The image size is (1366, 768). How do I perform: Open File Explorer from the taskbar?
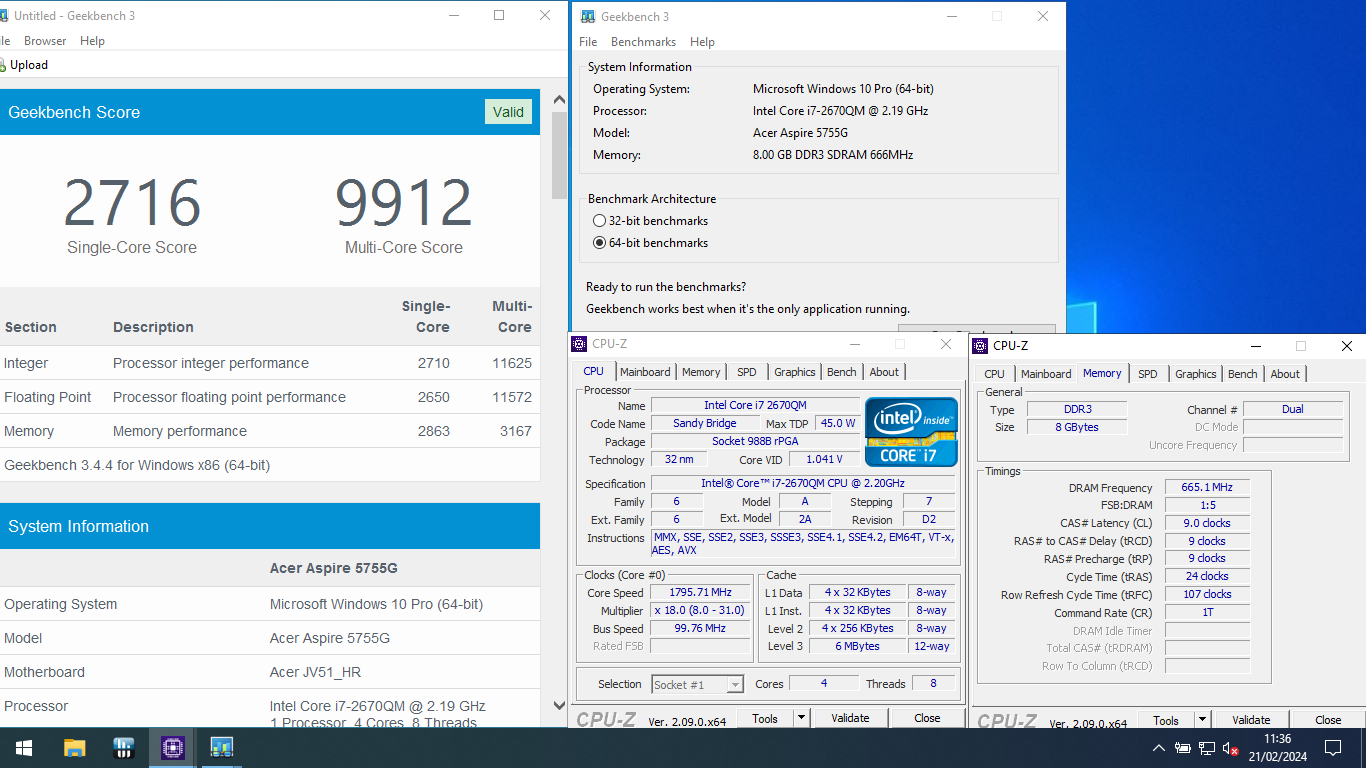pyautogui.click(x=74, y=747)
